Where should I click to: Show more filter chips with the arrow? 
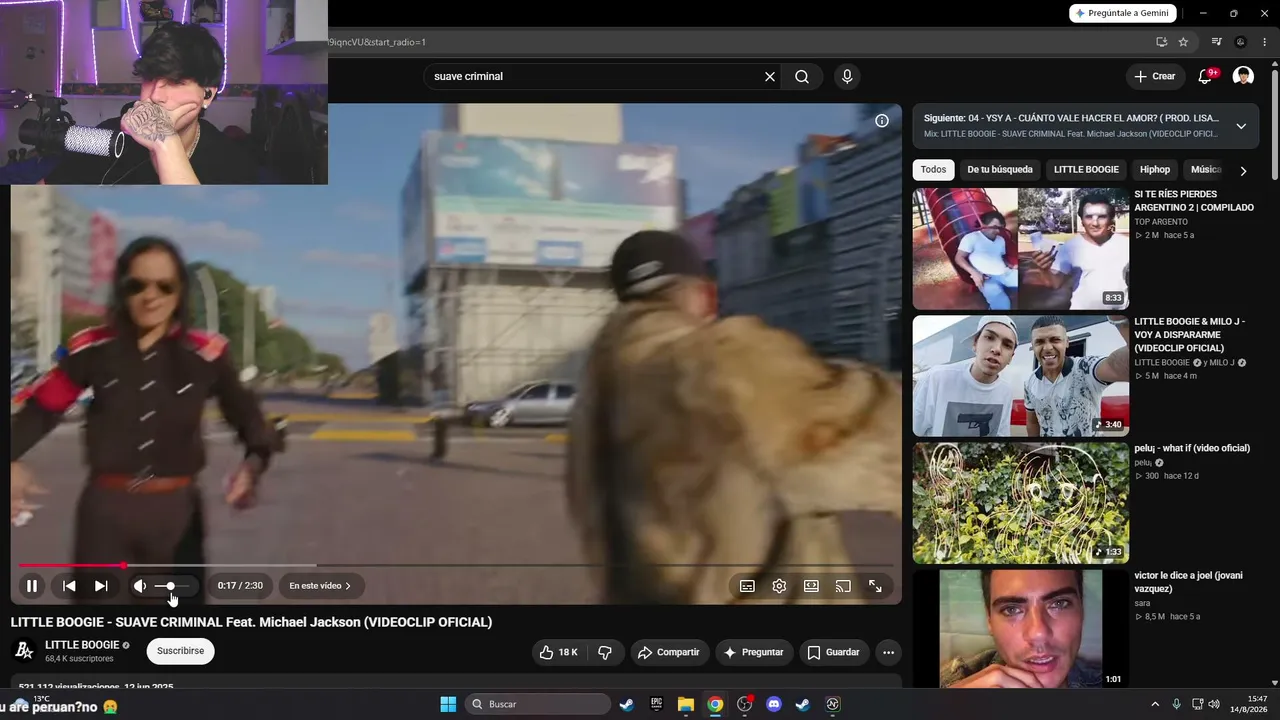(x=1243, y=171)
